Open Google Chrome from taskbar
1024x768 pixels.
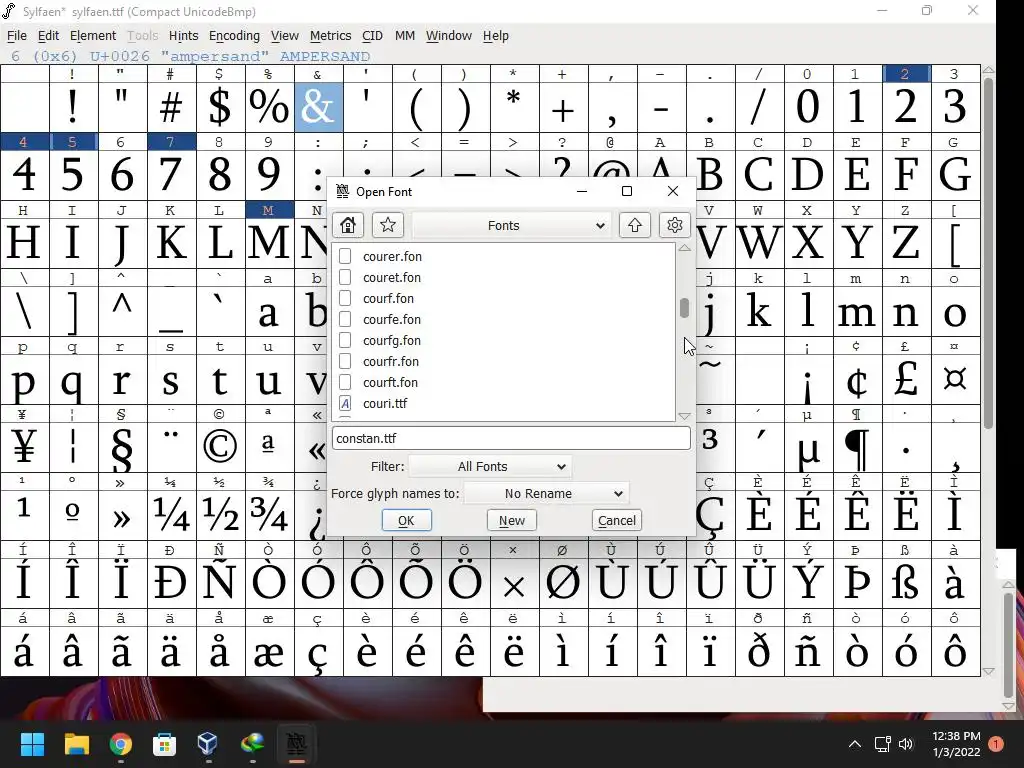(x=120, y=744)
